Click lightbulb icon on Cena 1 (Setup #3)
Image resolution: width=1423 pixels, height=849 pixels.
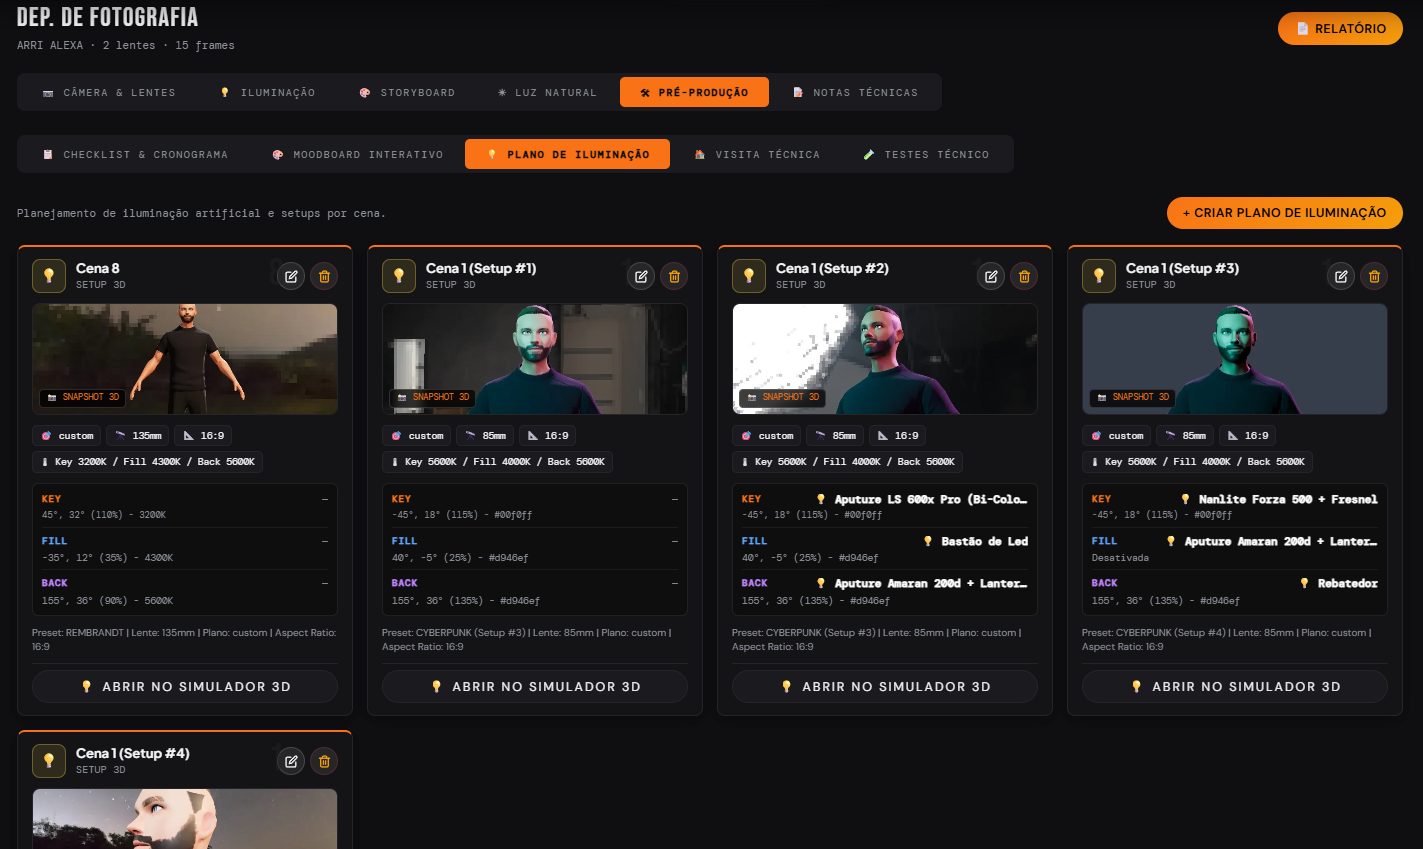[1099, 276]
